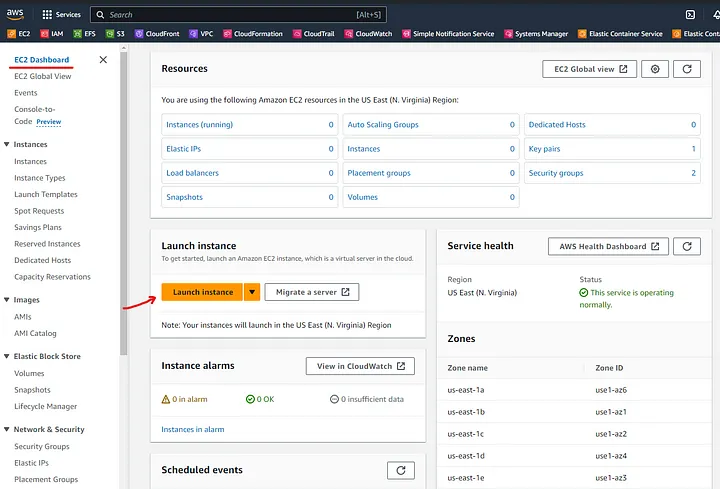This screenshot has width=720, height=489.
Task: Open Instance Types in sidebar
Action: coord(39,178)
